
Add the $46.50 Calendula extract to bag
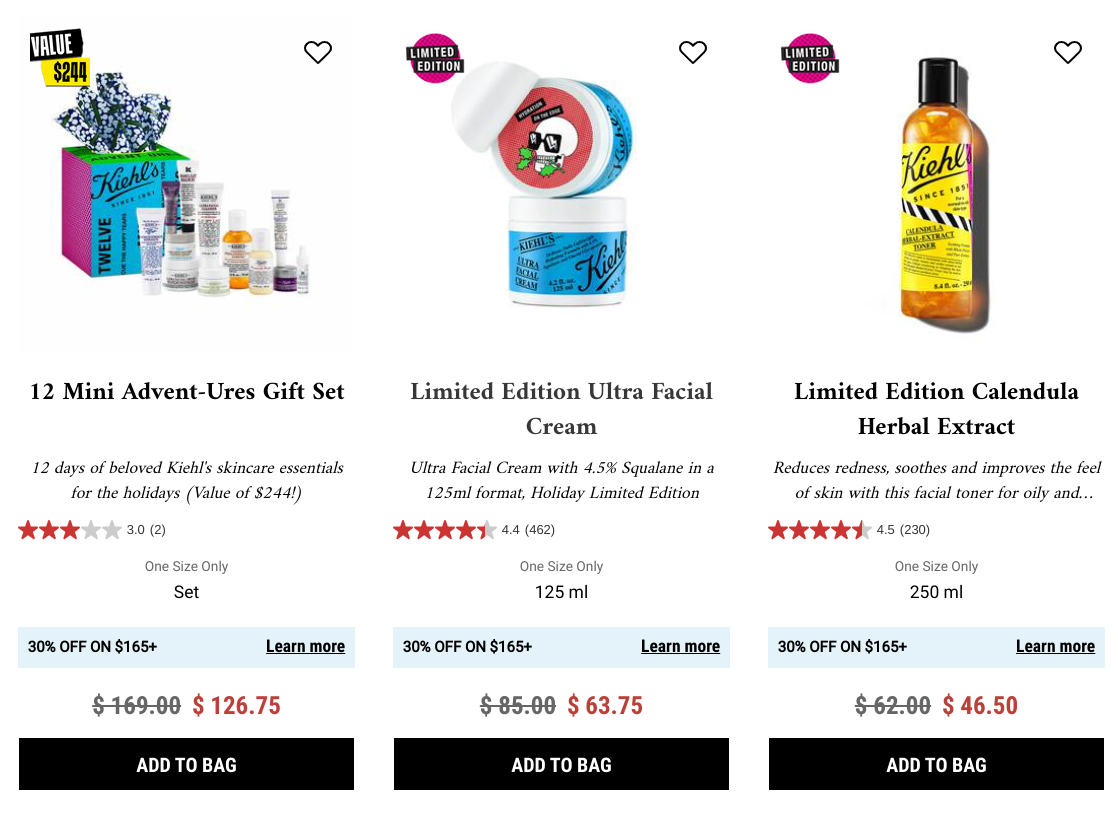point(936,764)
